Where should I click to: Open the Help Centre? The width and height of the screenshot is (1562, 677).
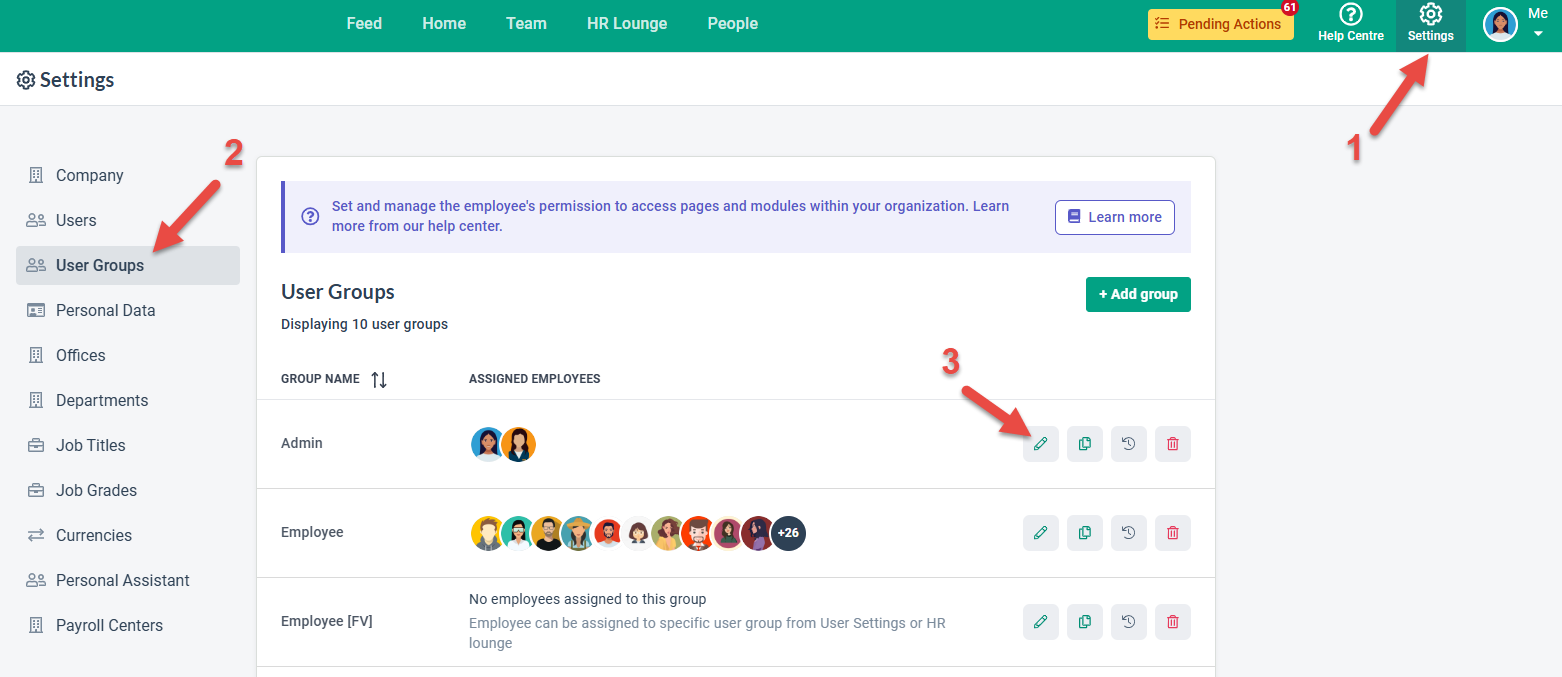1350,23
